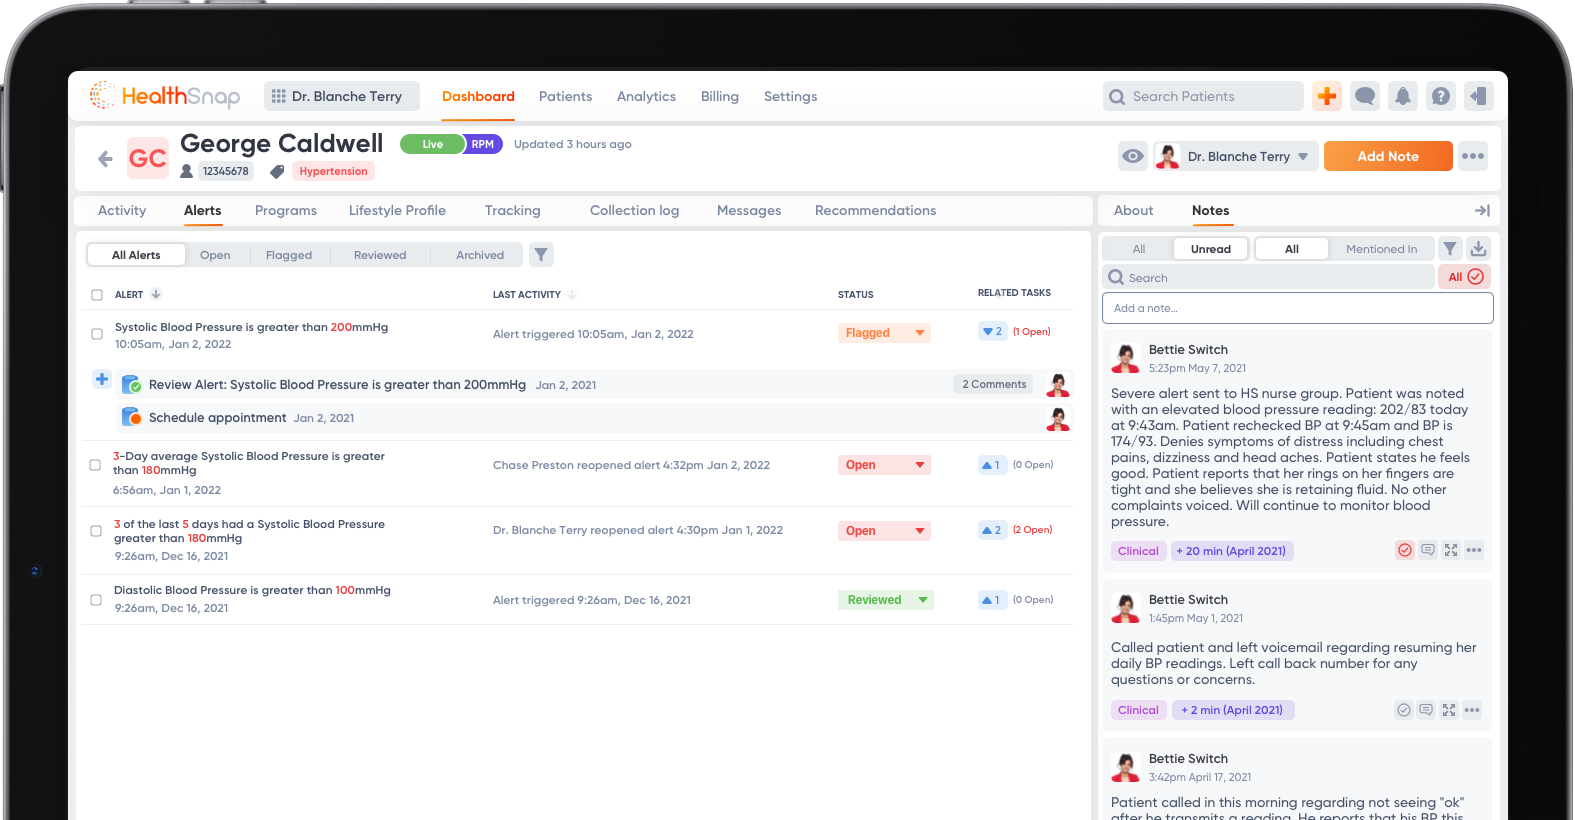Click the notes Search field
Viewport: 1575px width, 820px height.
(1269, 277)
